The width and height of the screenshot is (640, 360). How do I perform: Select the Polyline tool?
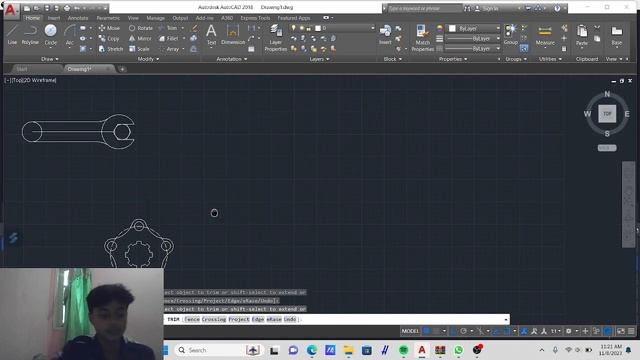coord(30,34)
